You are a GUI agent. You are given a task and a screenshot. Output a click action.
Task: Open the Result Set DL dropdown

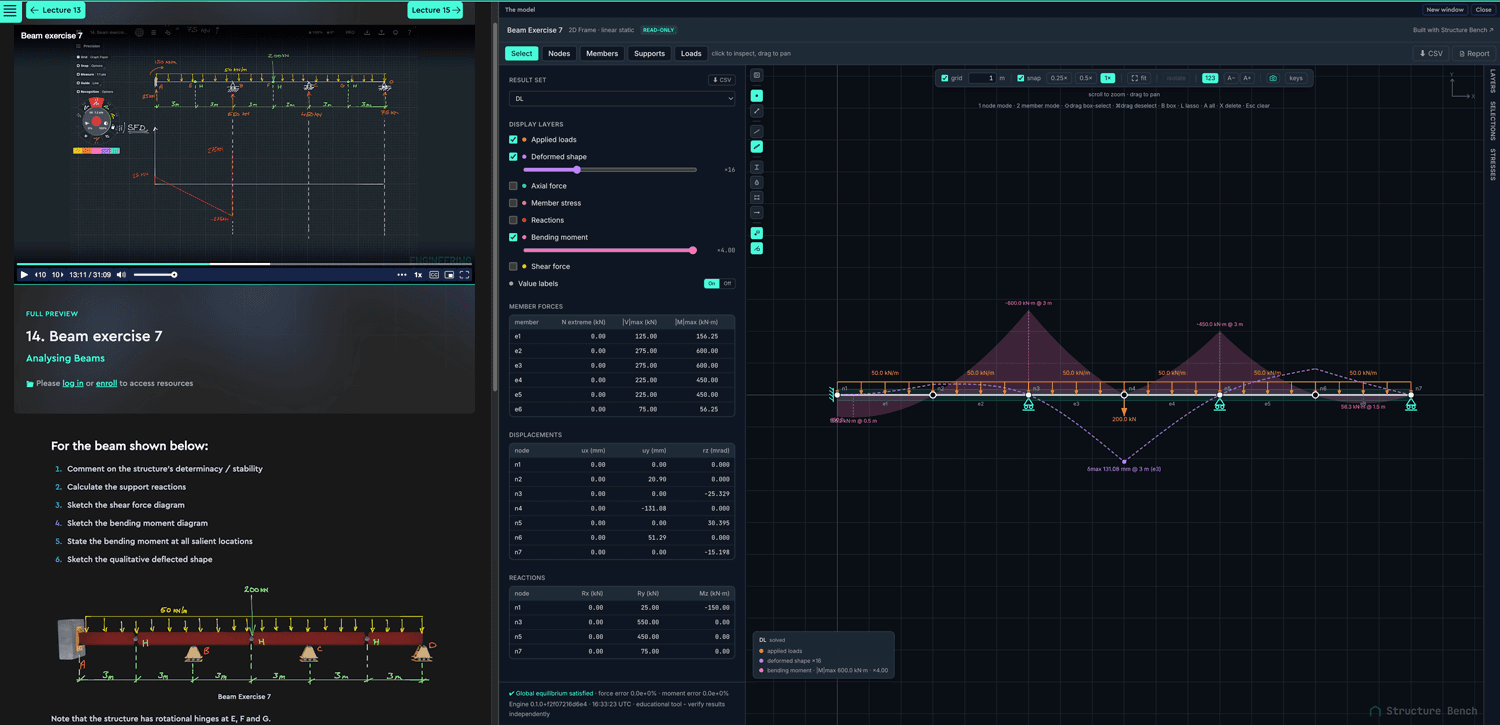[622, 99]
